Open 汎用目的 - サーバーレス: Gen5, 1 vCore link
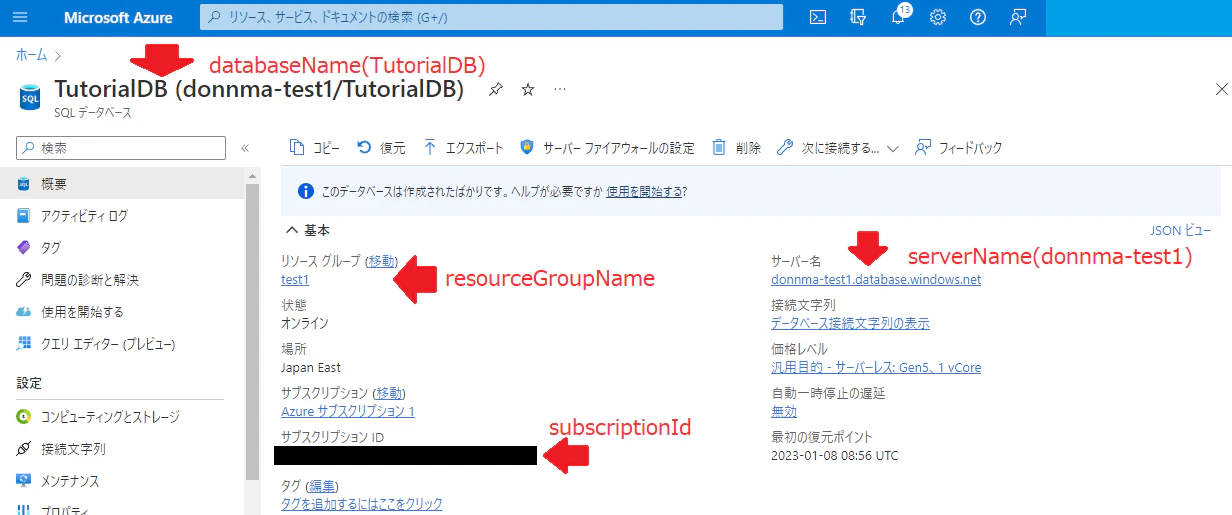 pos(876,367)
